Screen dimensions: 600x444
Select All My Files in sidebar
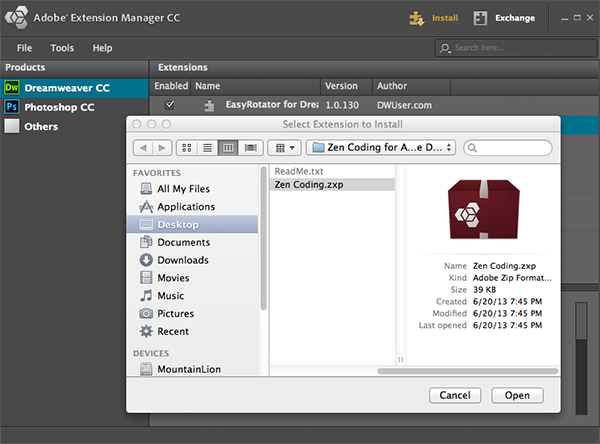pos(192,189)
